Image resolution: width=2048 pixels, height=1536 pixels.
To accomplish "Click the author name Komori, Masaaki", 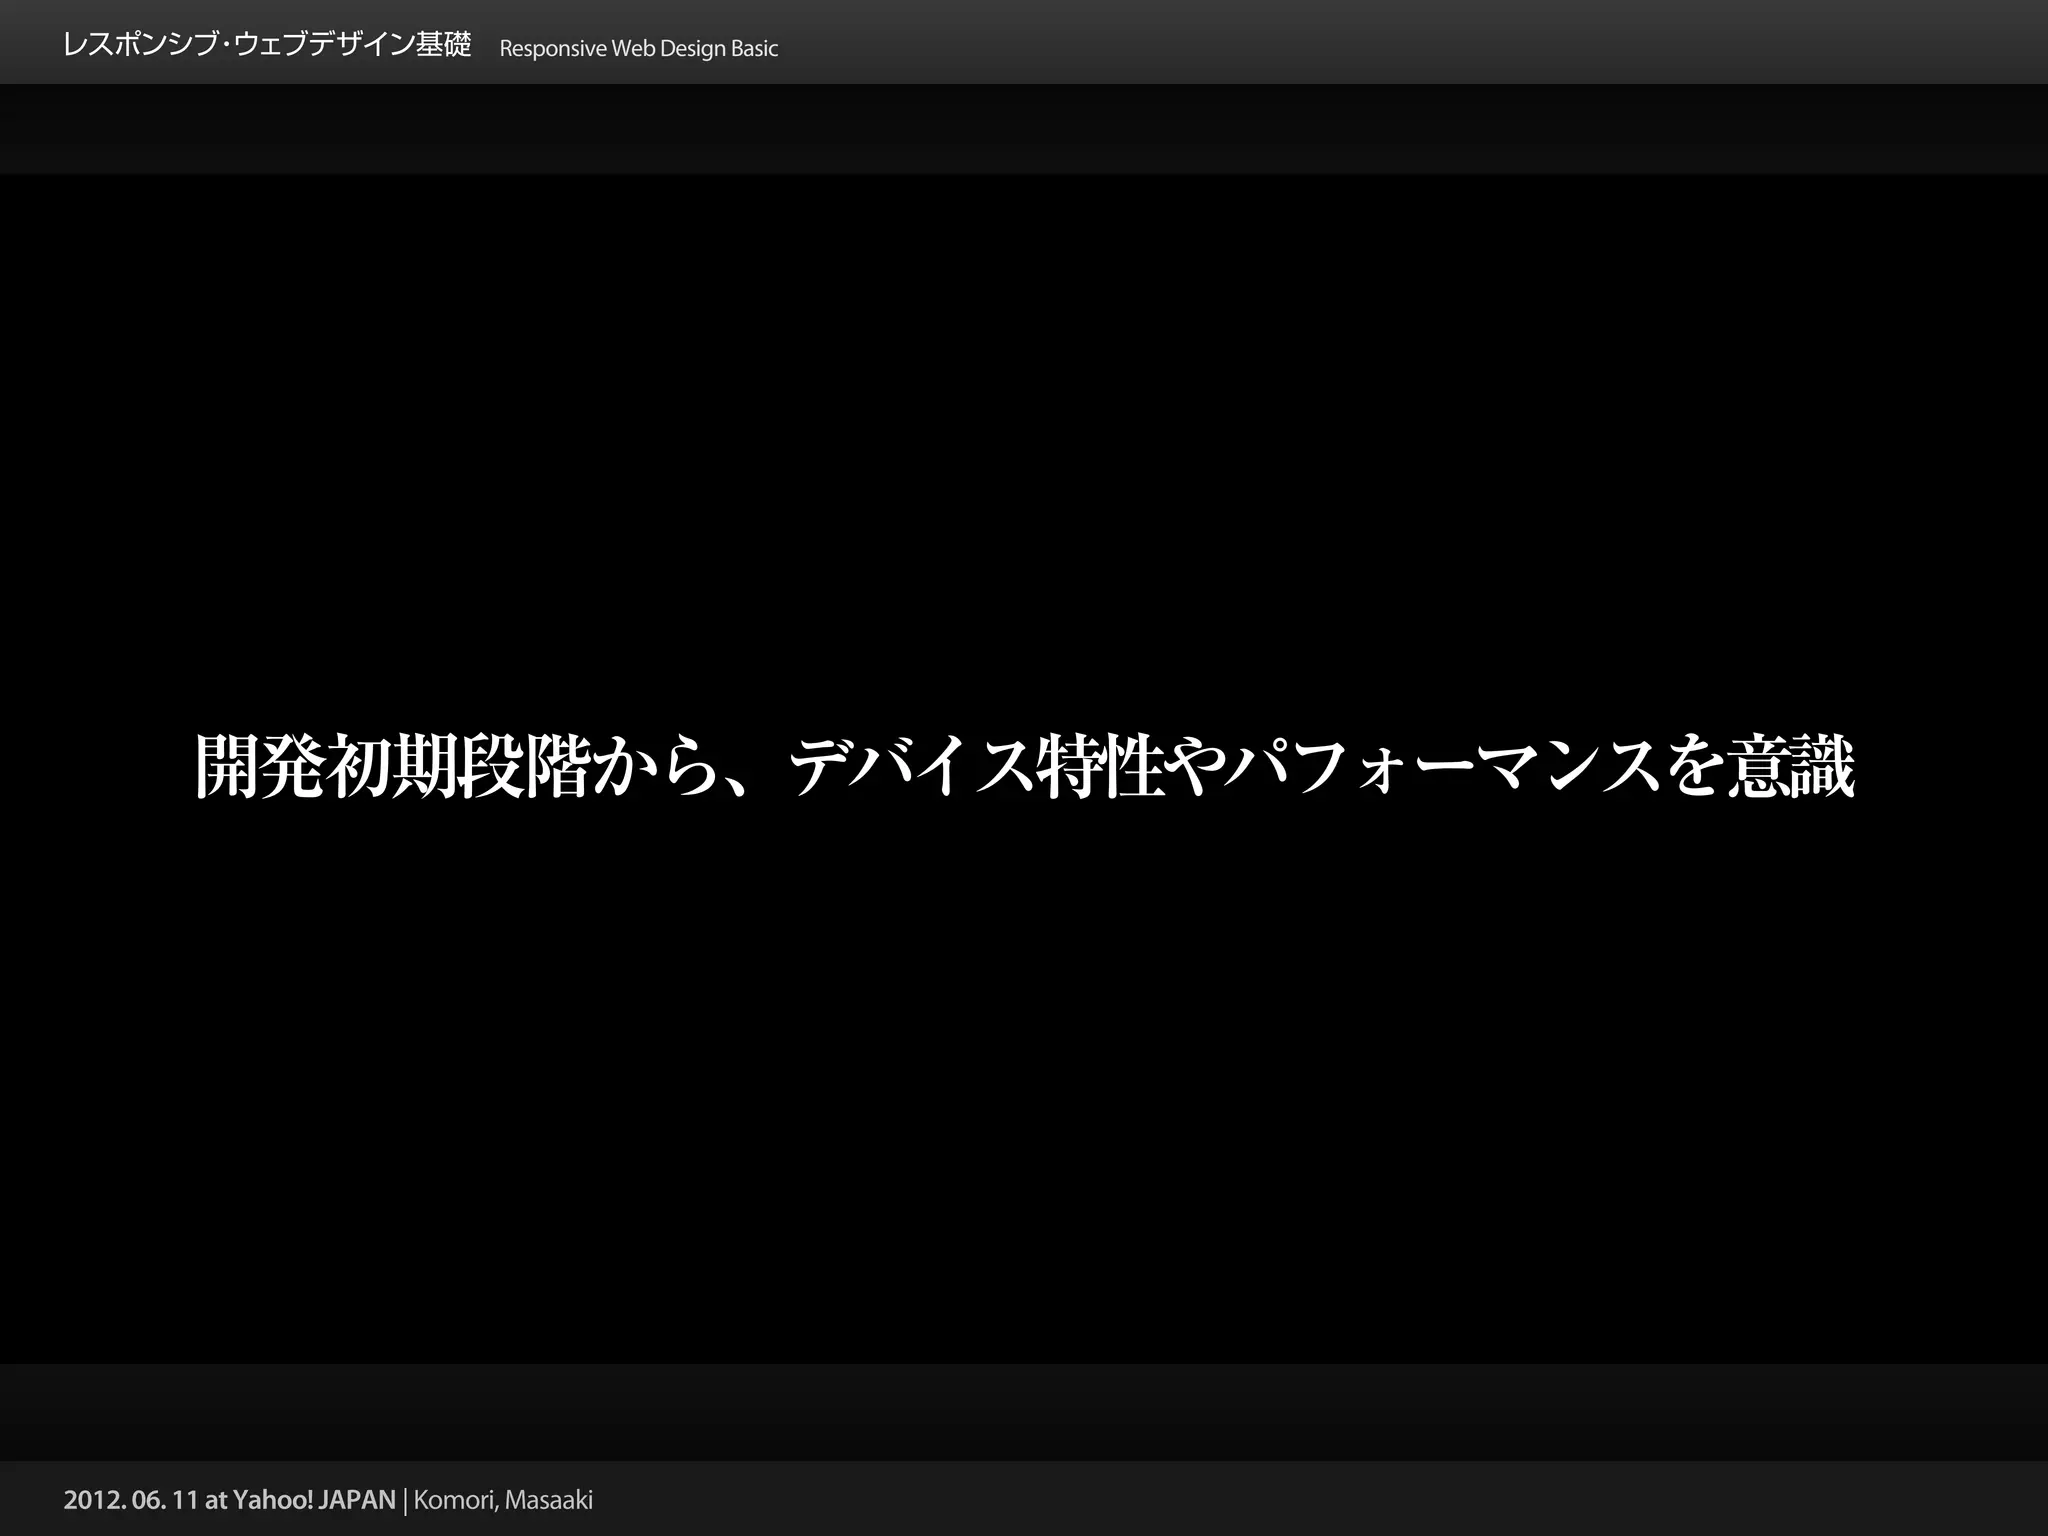I will click(x=503, y=1500).
